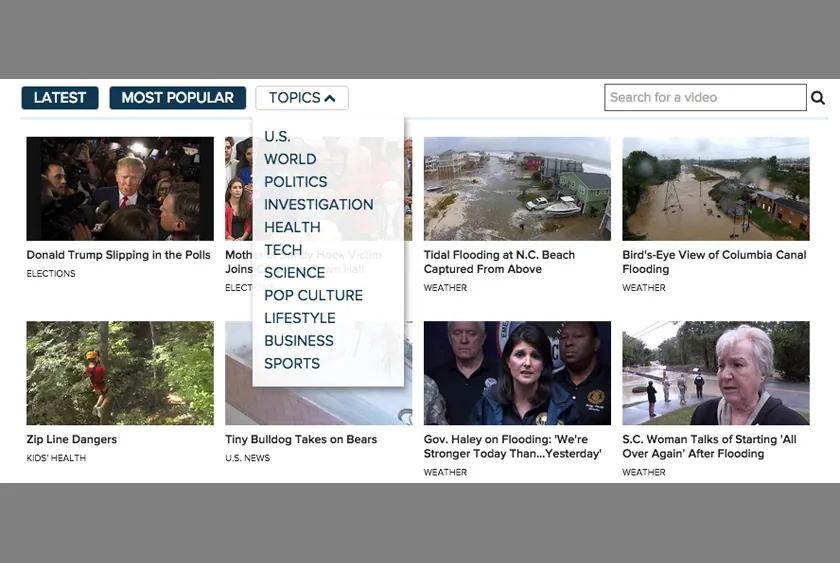Click the magnifying glass search icon

(818, 97)
